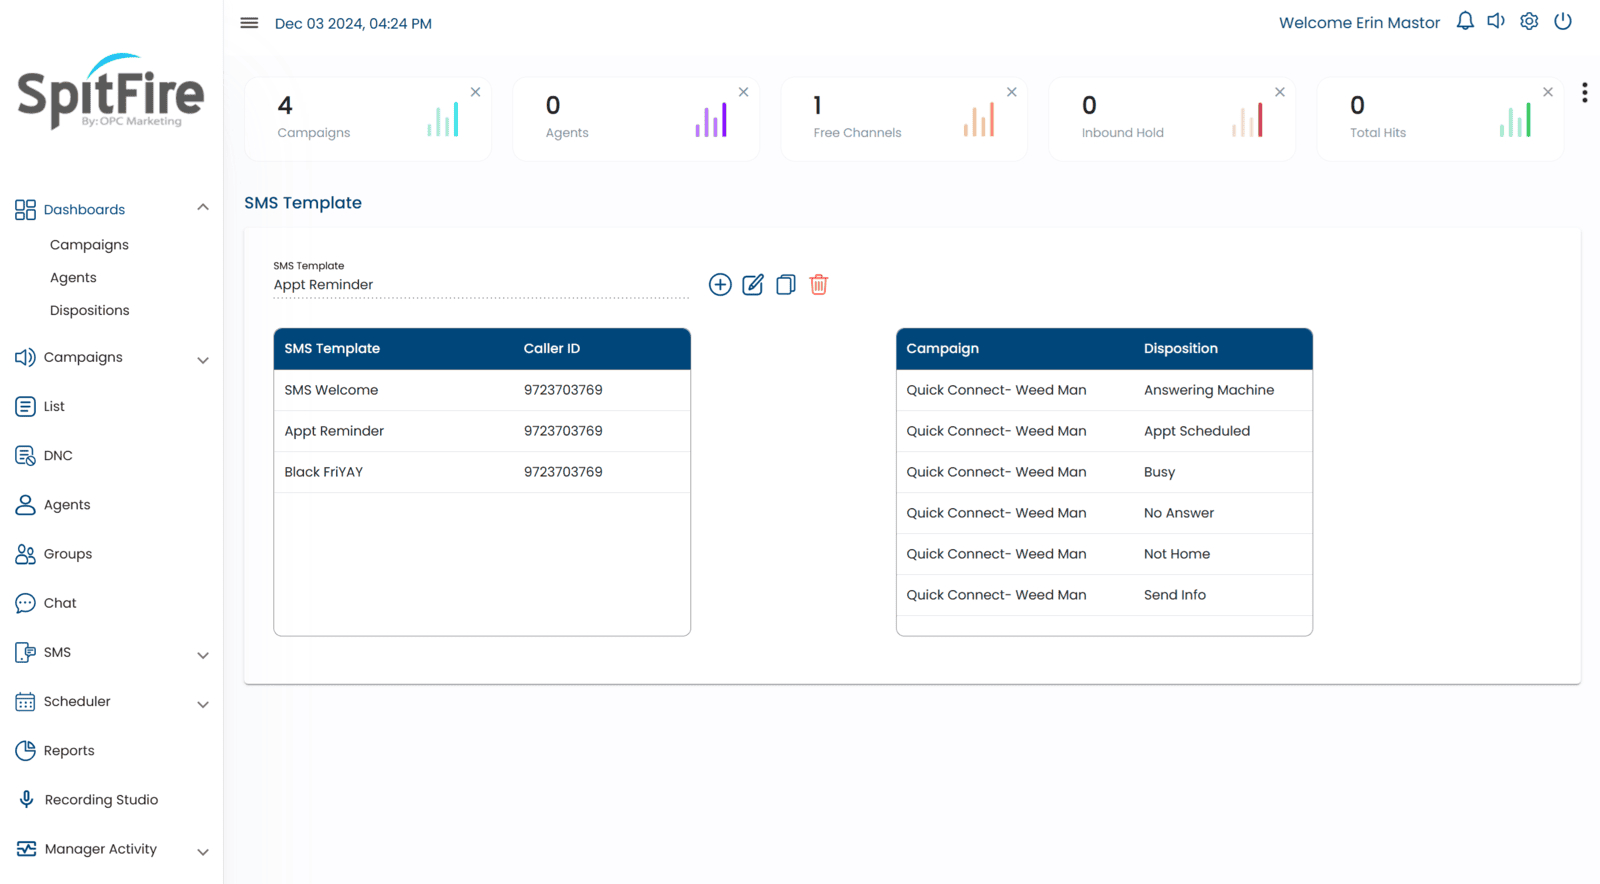Viewport: 1600px width, 884px height.
Task: Click the power logout icon
Action: point(1563,21)
